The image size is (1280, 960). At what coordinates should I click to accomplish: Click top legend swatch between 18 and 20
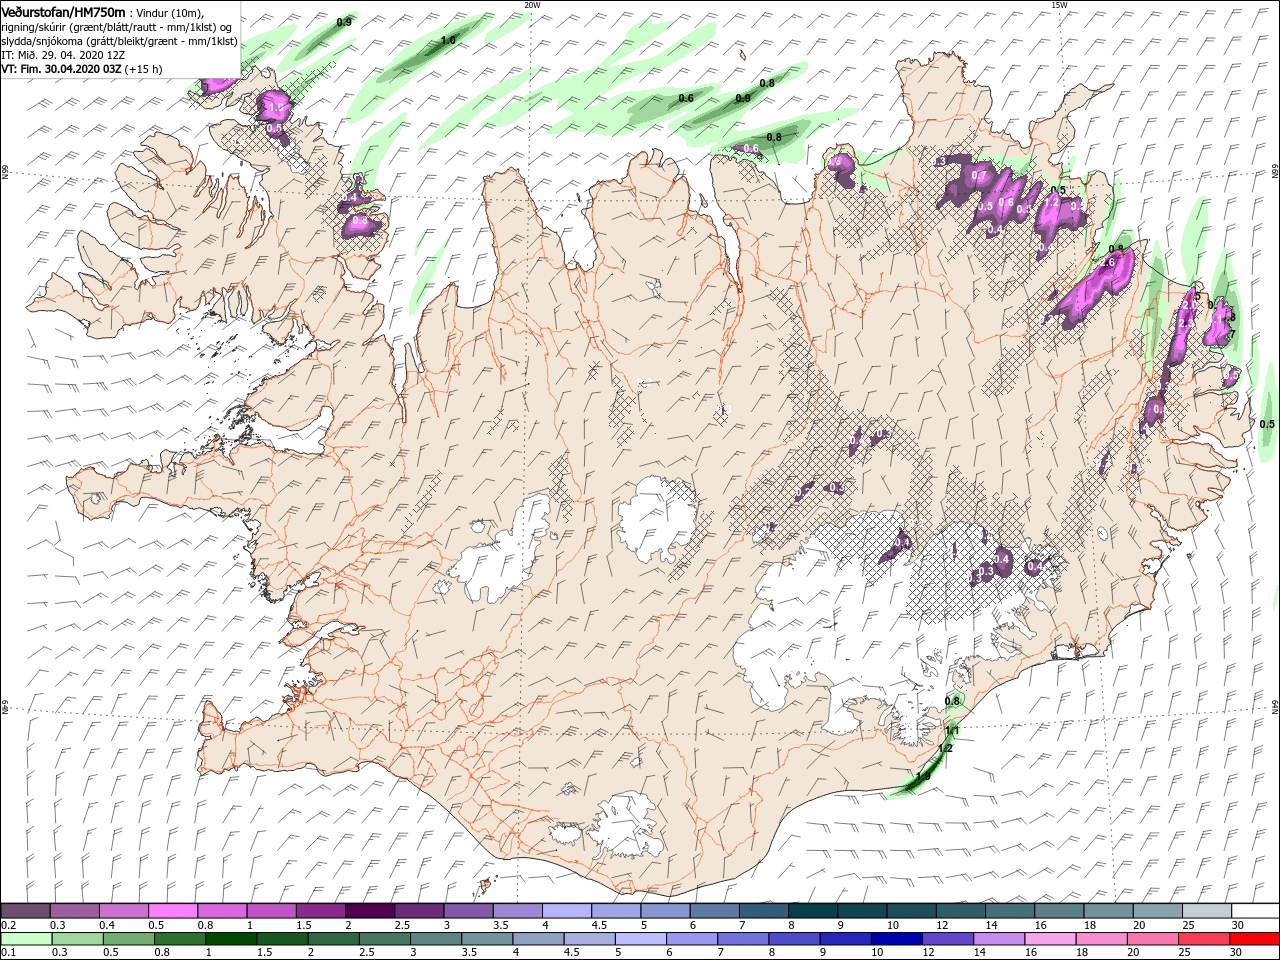1109,911
